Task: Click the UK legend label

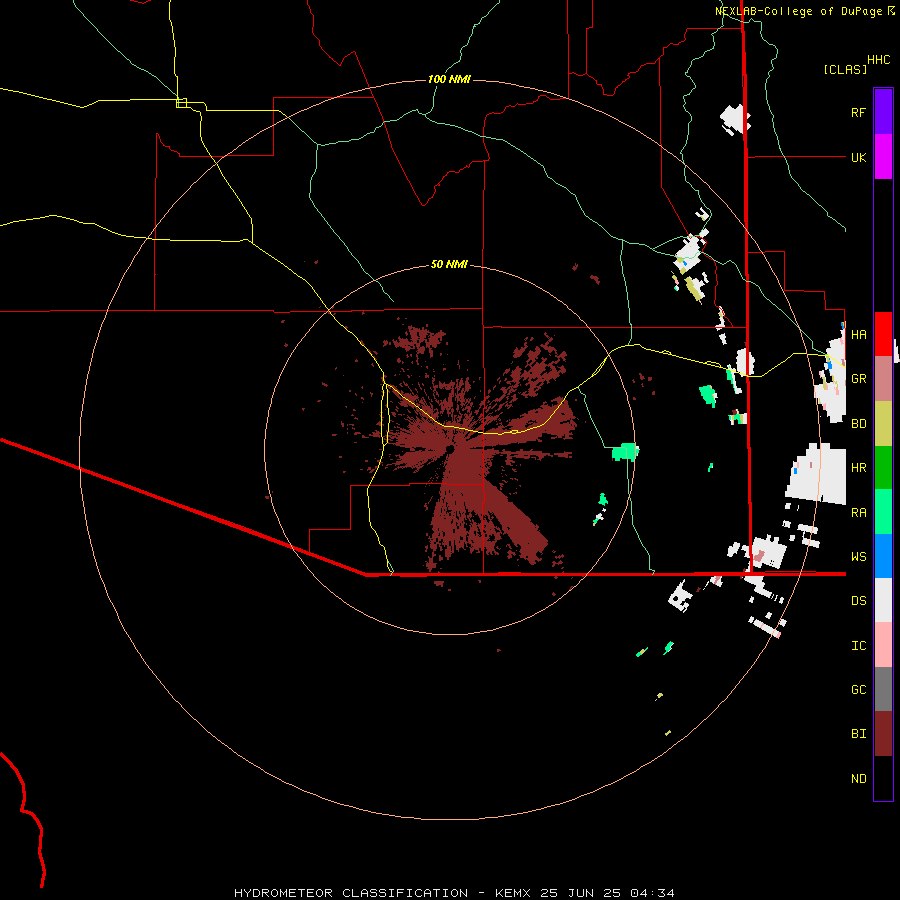Action: (858, 157)
